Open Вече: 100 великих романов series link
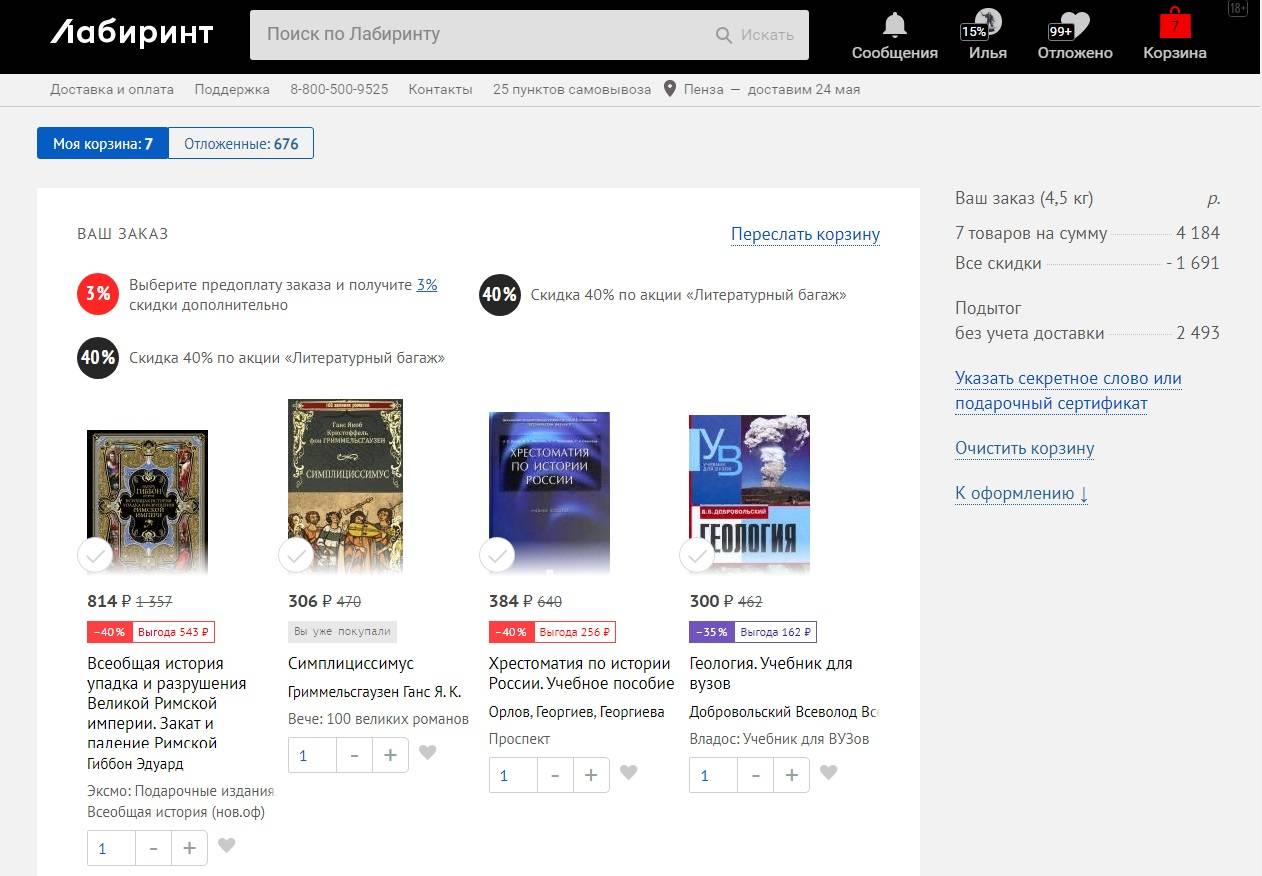Screen dimensions: 1262x876 378,719
